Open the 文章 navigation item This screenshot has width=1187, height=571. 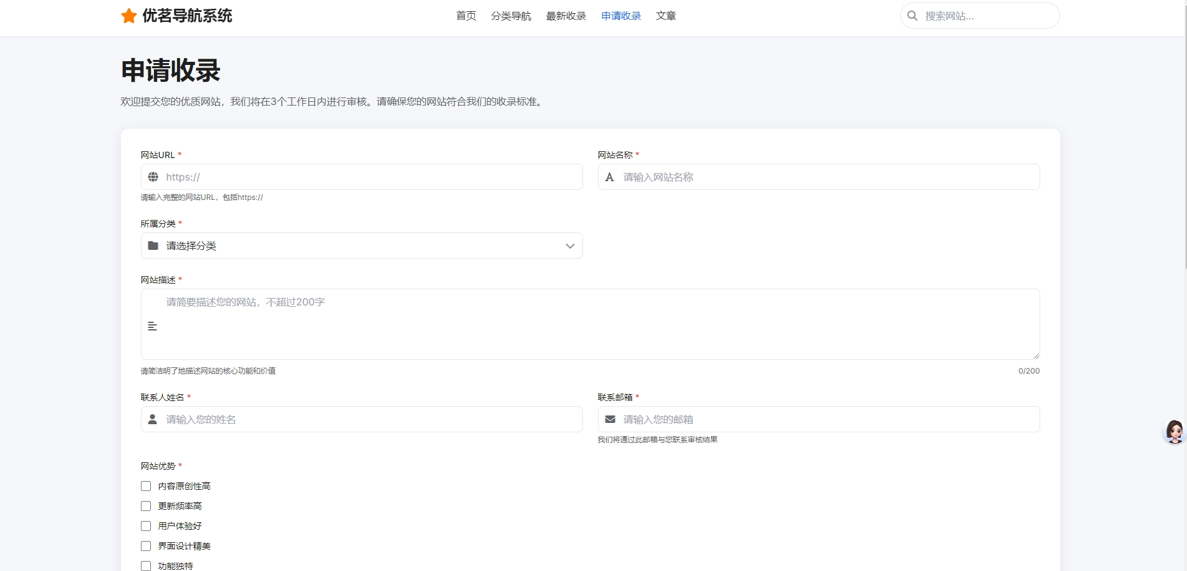coord(666,16)
